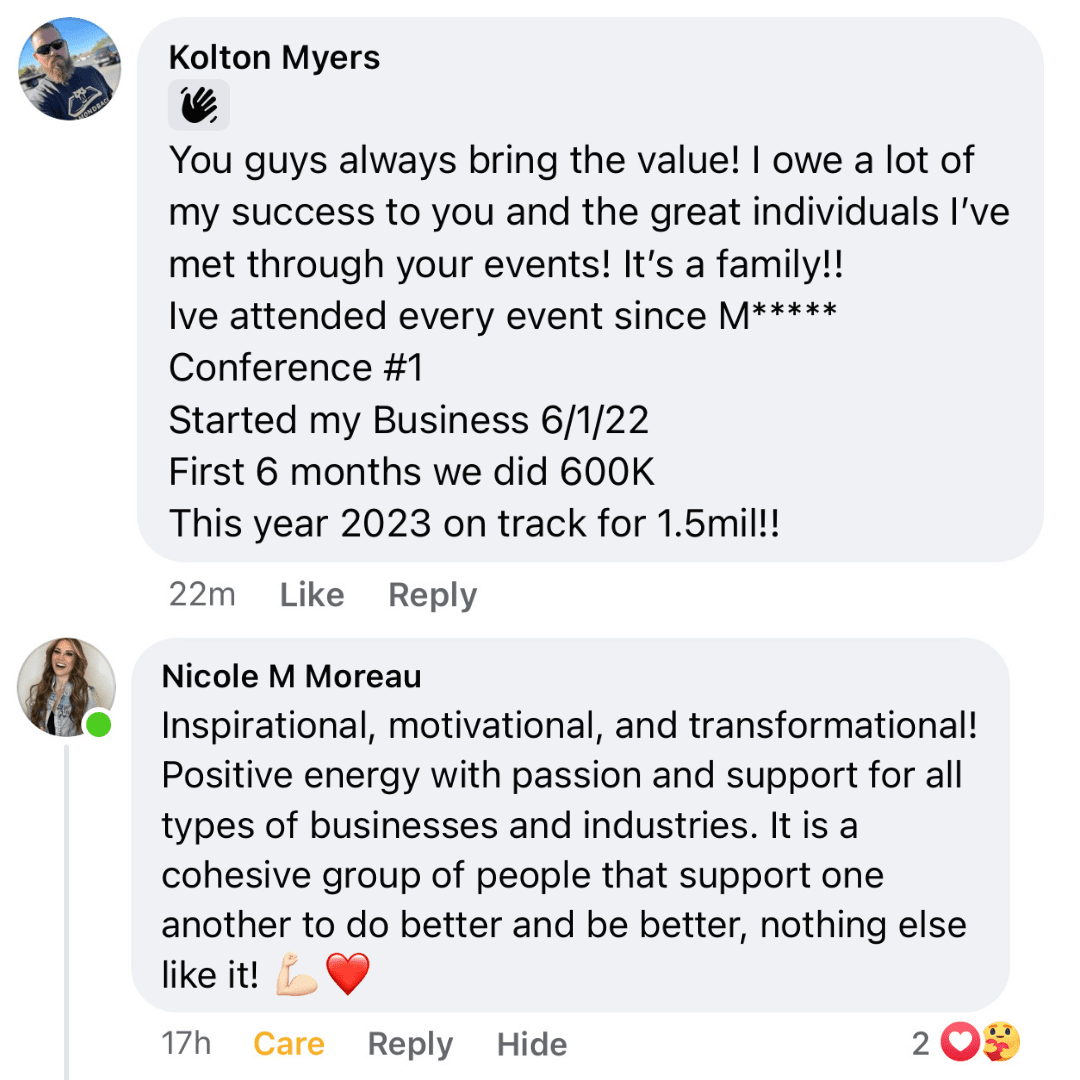The height and width of the screenshot is (1080, 1080).
Task: Reply to Kolton Myers' comment
Action: (432, 595)
